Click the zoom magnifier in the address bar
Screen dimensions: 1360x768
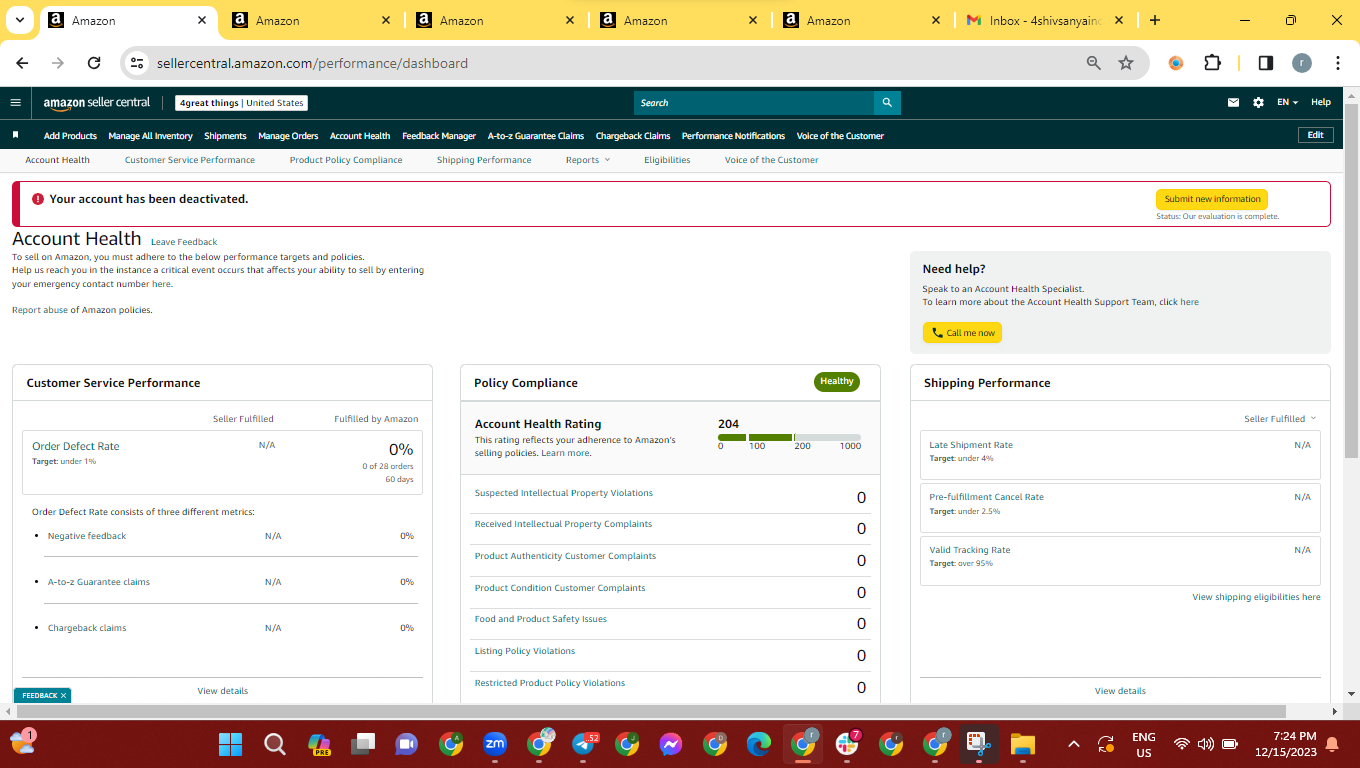click(x=1094, y=63)
